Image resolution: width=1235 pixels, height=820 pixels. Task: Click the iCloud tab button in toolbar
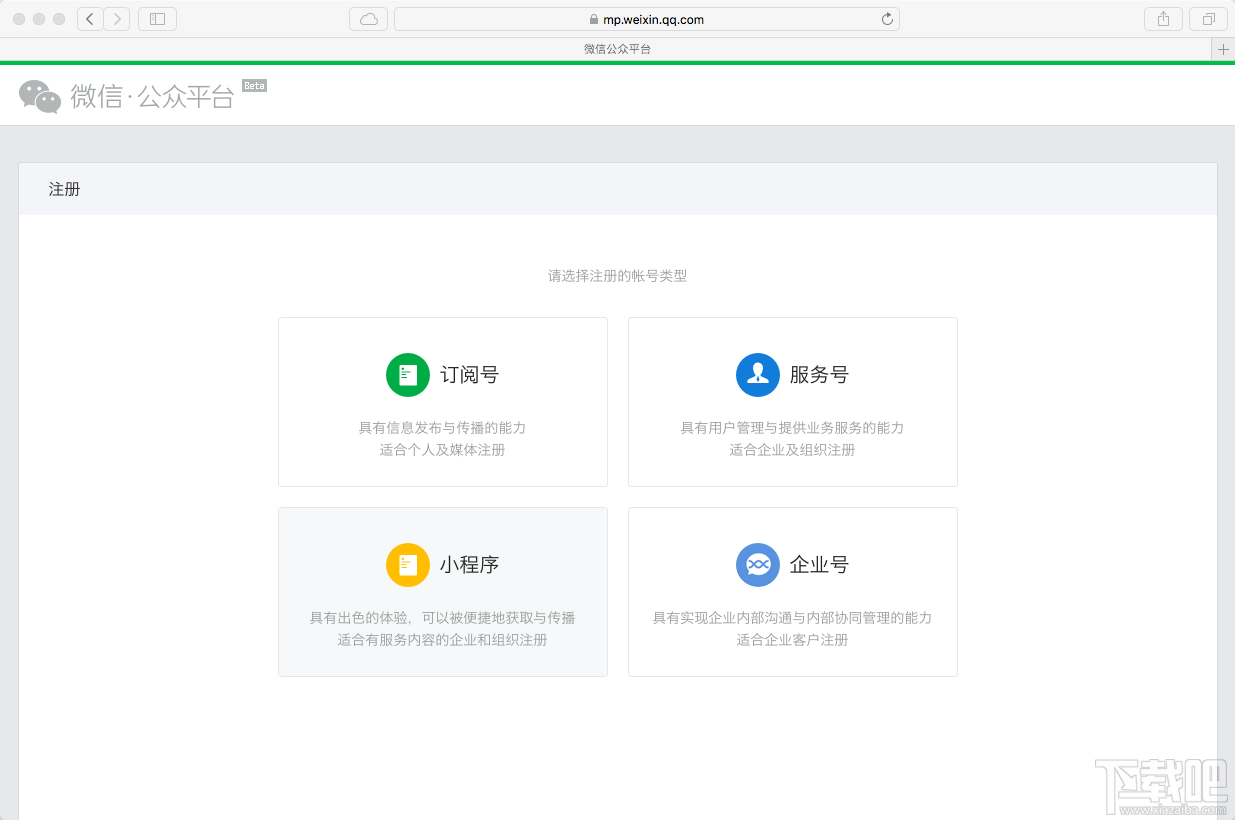pos(368,18)
